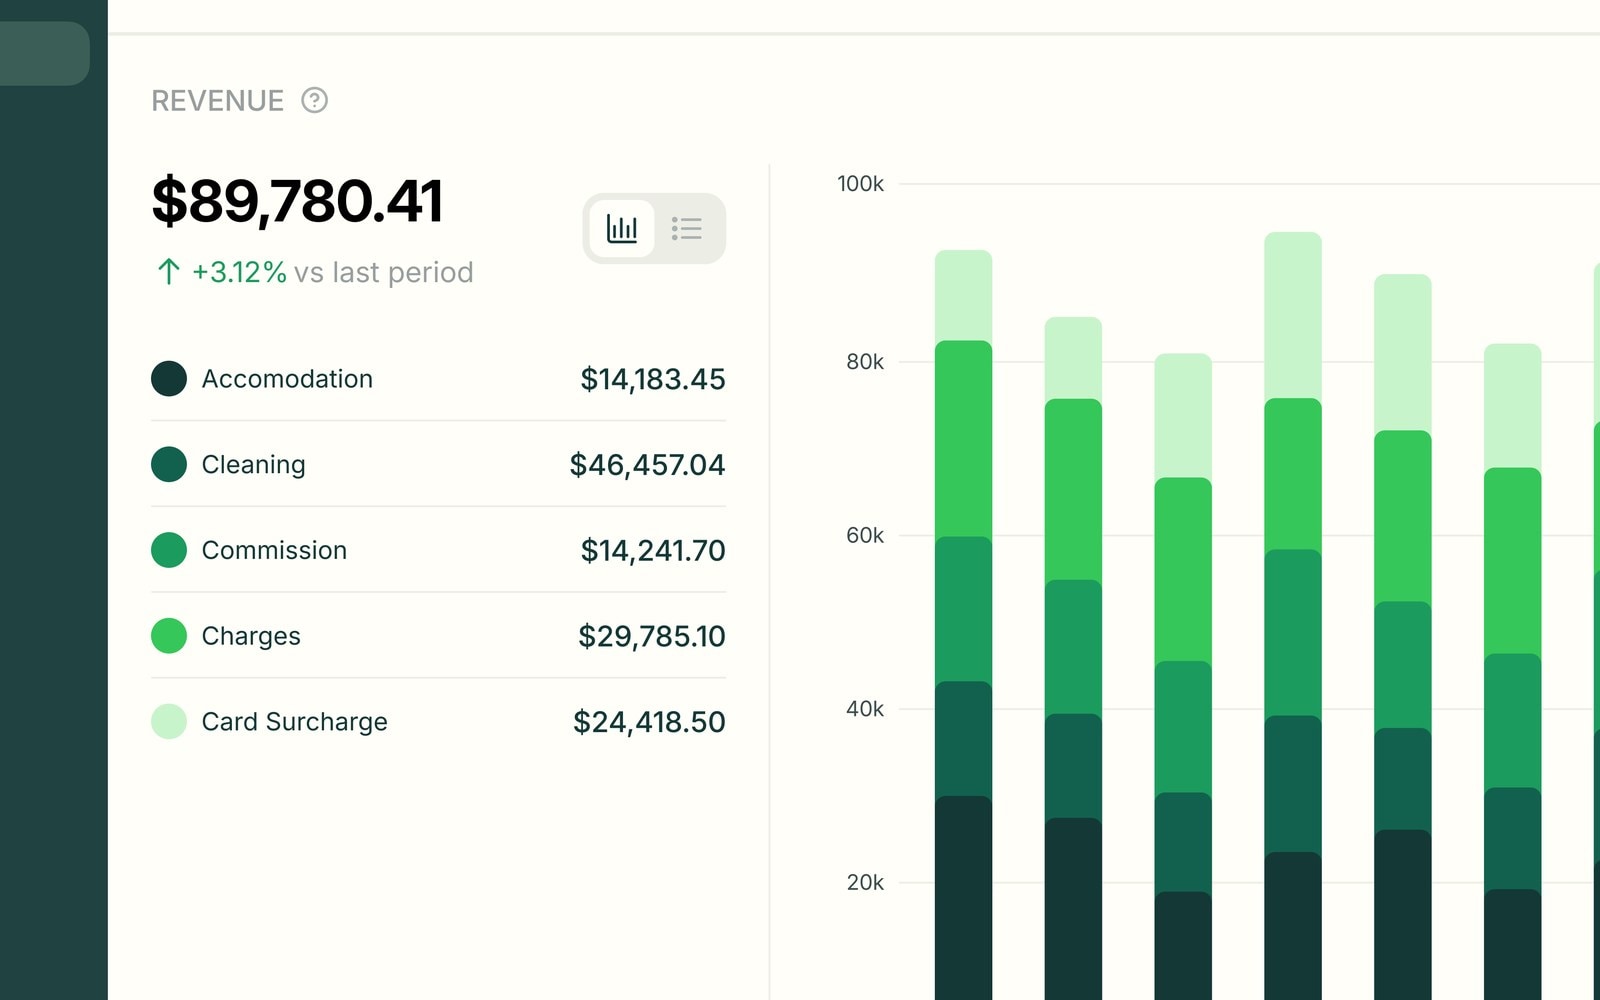Switch to bar chart view
The height and width of the screenshot is (1000, 1600).
tap(622, 228)
